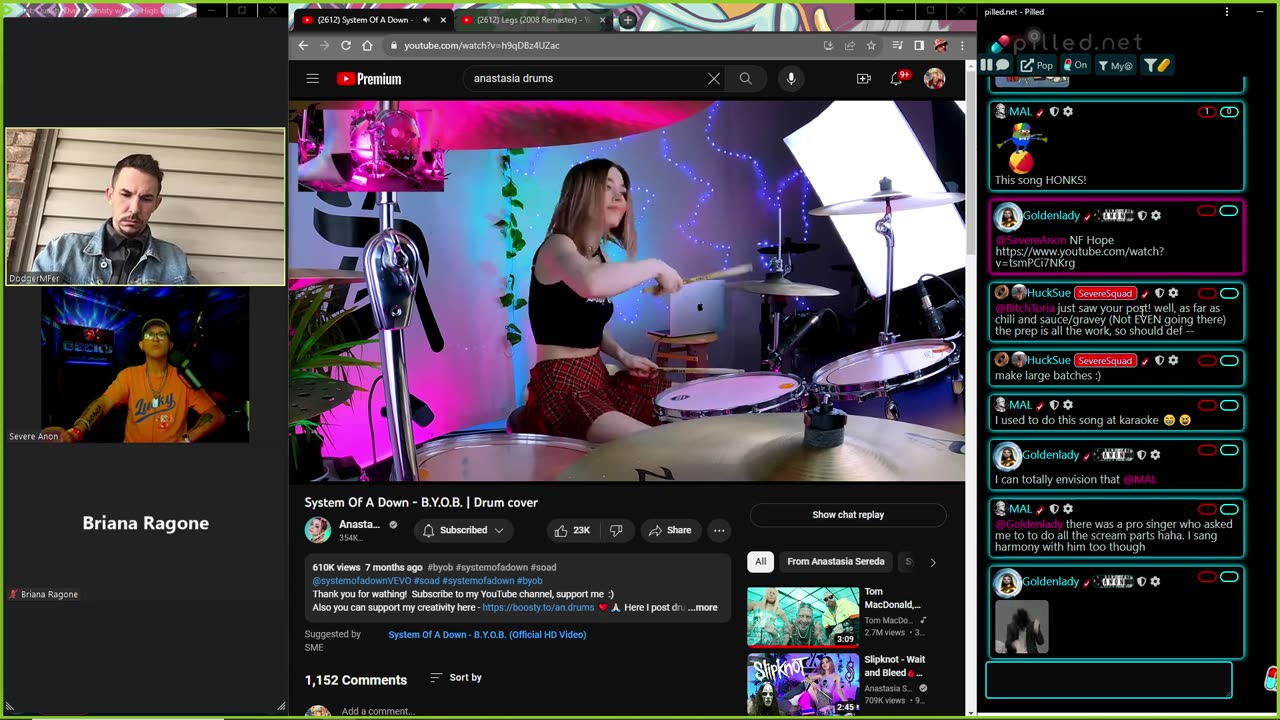This screenshot has width=1280, height=720.
Task: Open the Pilled window three-dot menu
Action: point(1227,12)
